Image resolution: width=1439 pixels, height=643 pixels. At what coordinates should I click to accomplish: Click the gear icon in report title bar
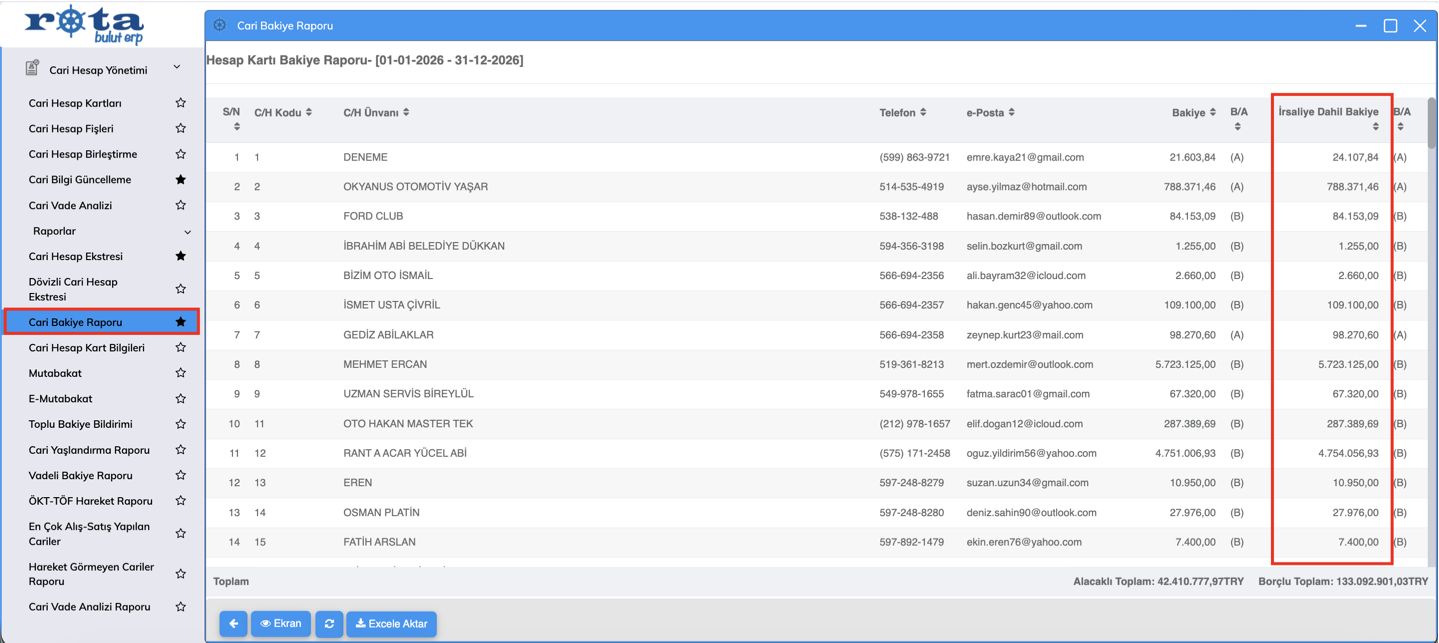220,26
